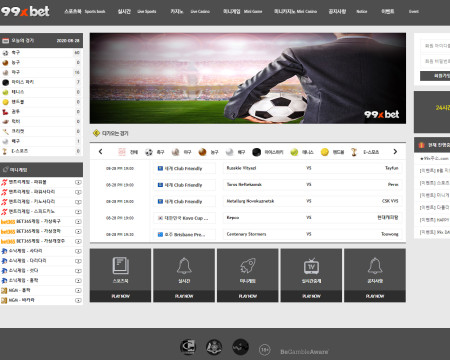Click the soccer banner image with 99xbet logo

click(248, 78)
